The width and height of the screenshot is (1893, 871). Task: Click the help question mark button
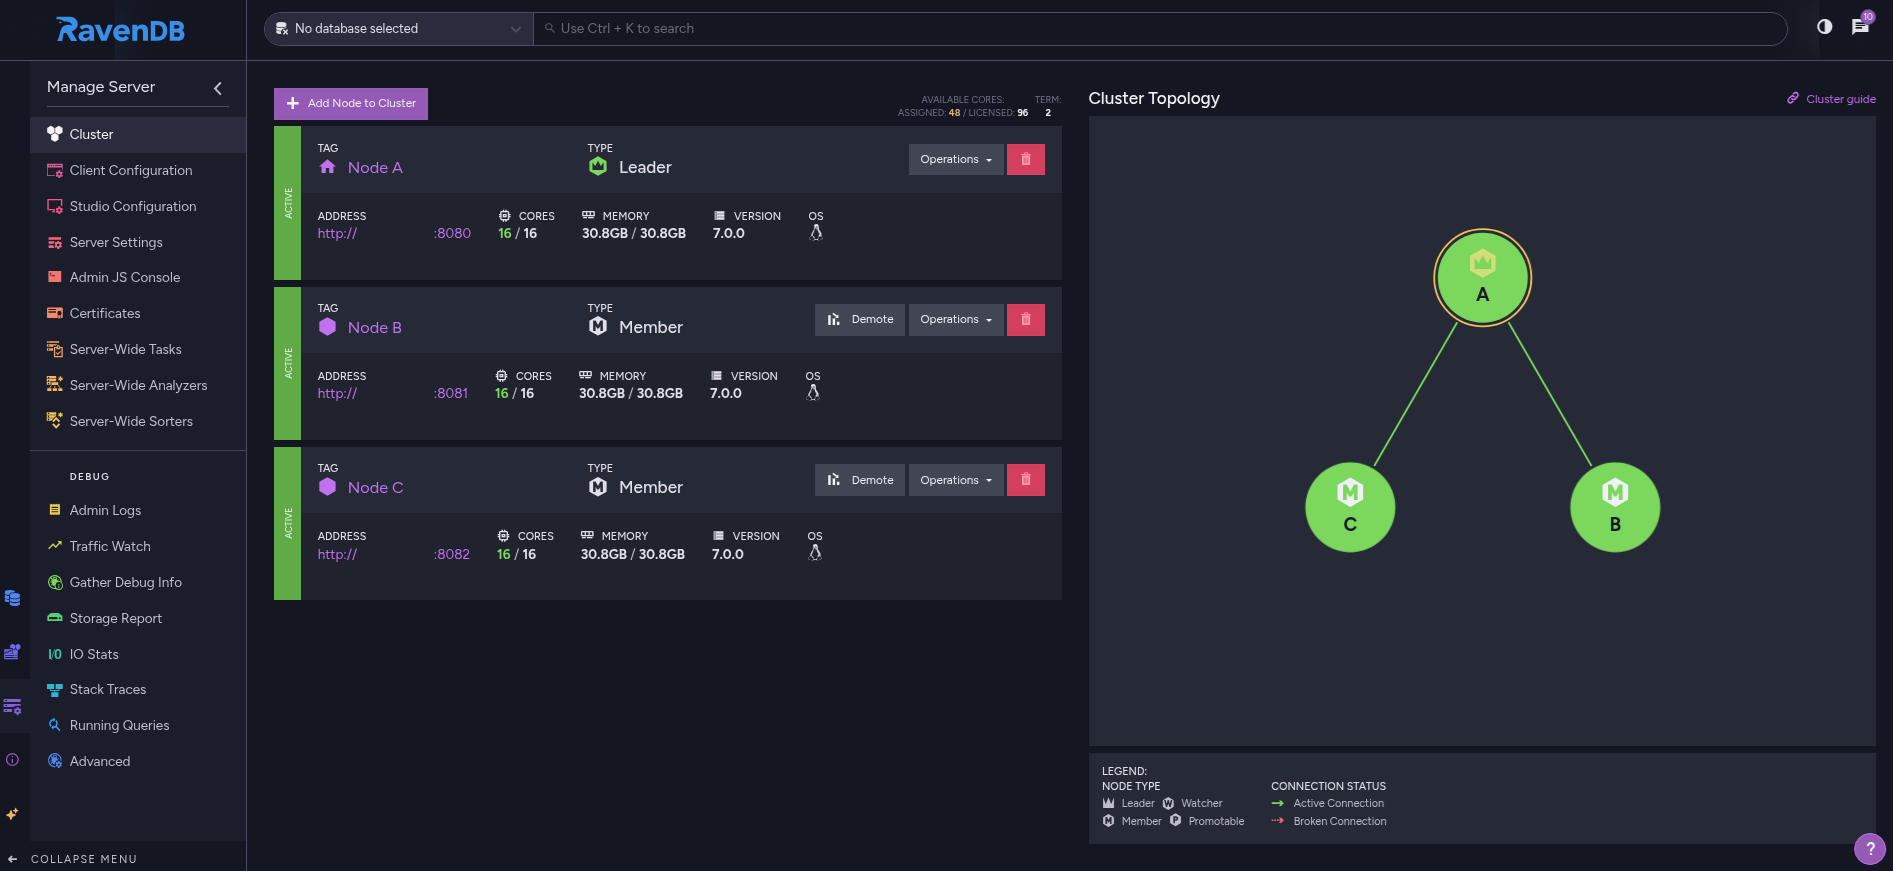coord(1870,848)
